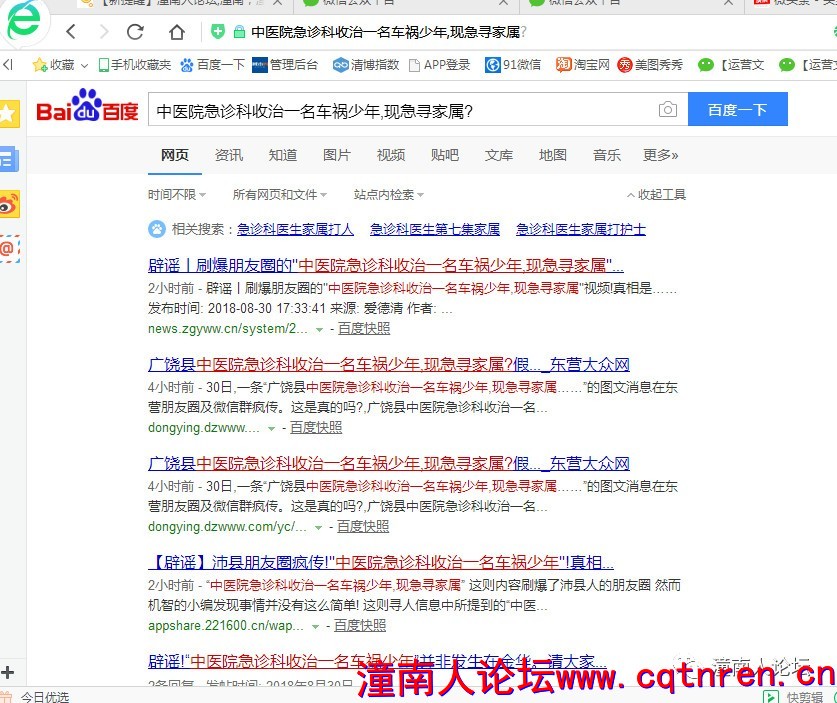Add a sidebar item with the plus icon

(7, 673)
